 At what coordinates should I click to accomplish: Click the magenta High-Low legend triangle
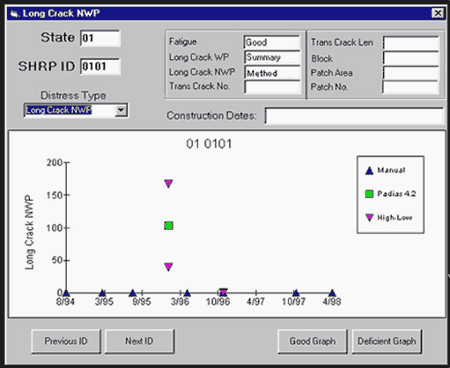point(369,218)
